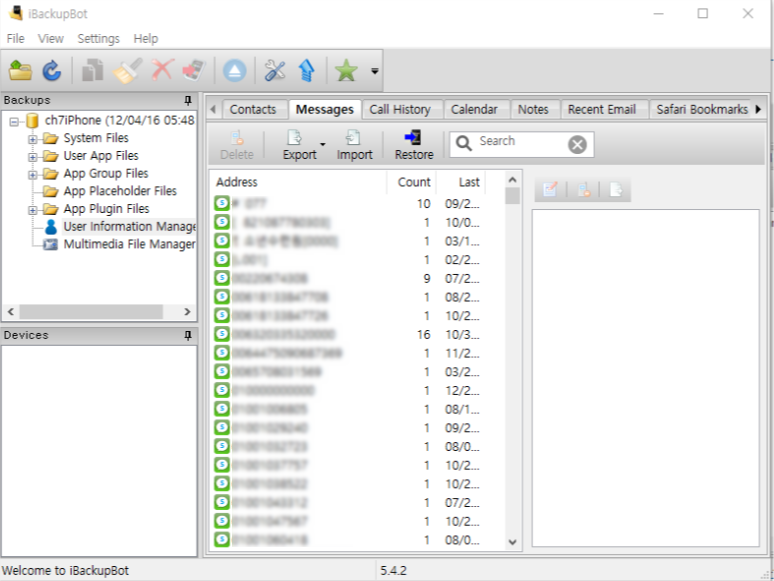Switch to the Notes tab
The height and width of the screenshot is (581, 774).
[533, 109]
